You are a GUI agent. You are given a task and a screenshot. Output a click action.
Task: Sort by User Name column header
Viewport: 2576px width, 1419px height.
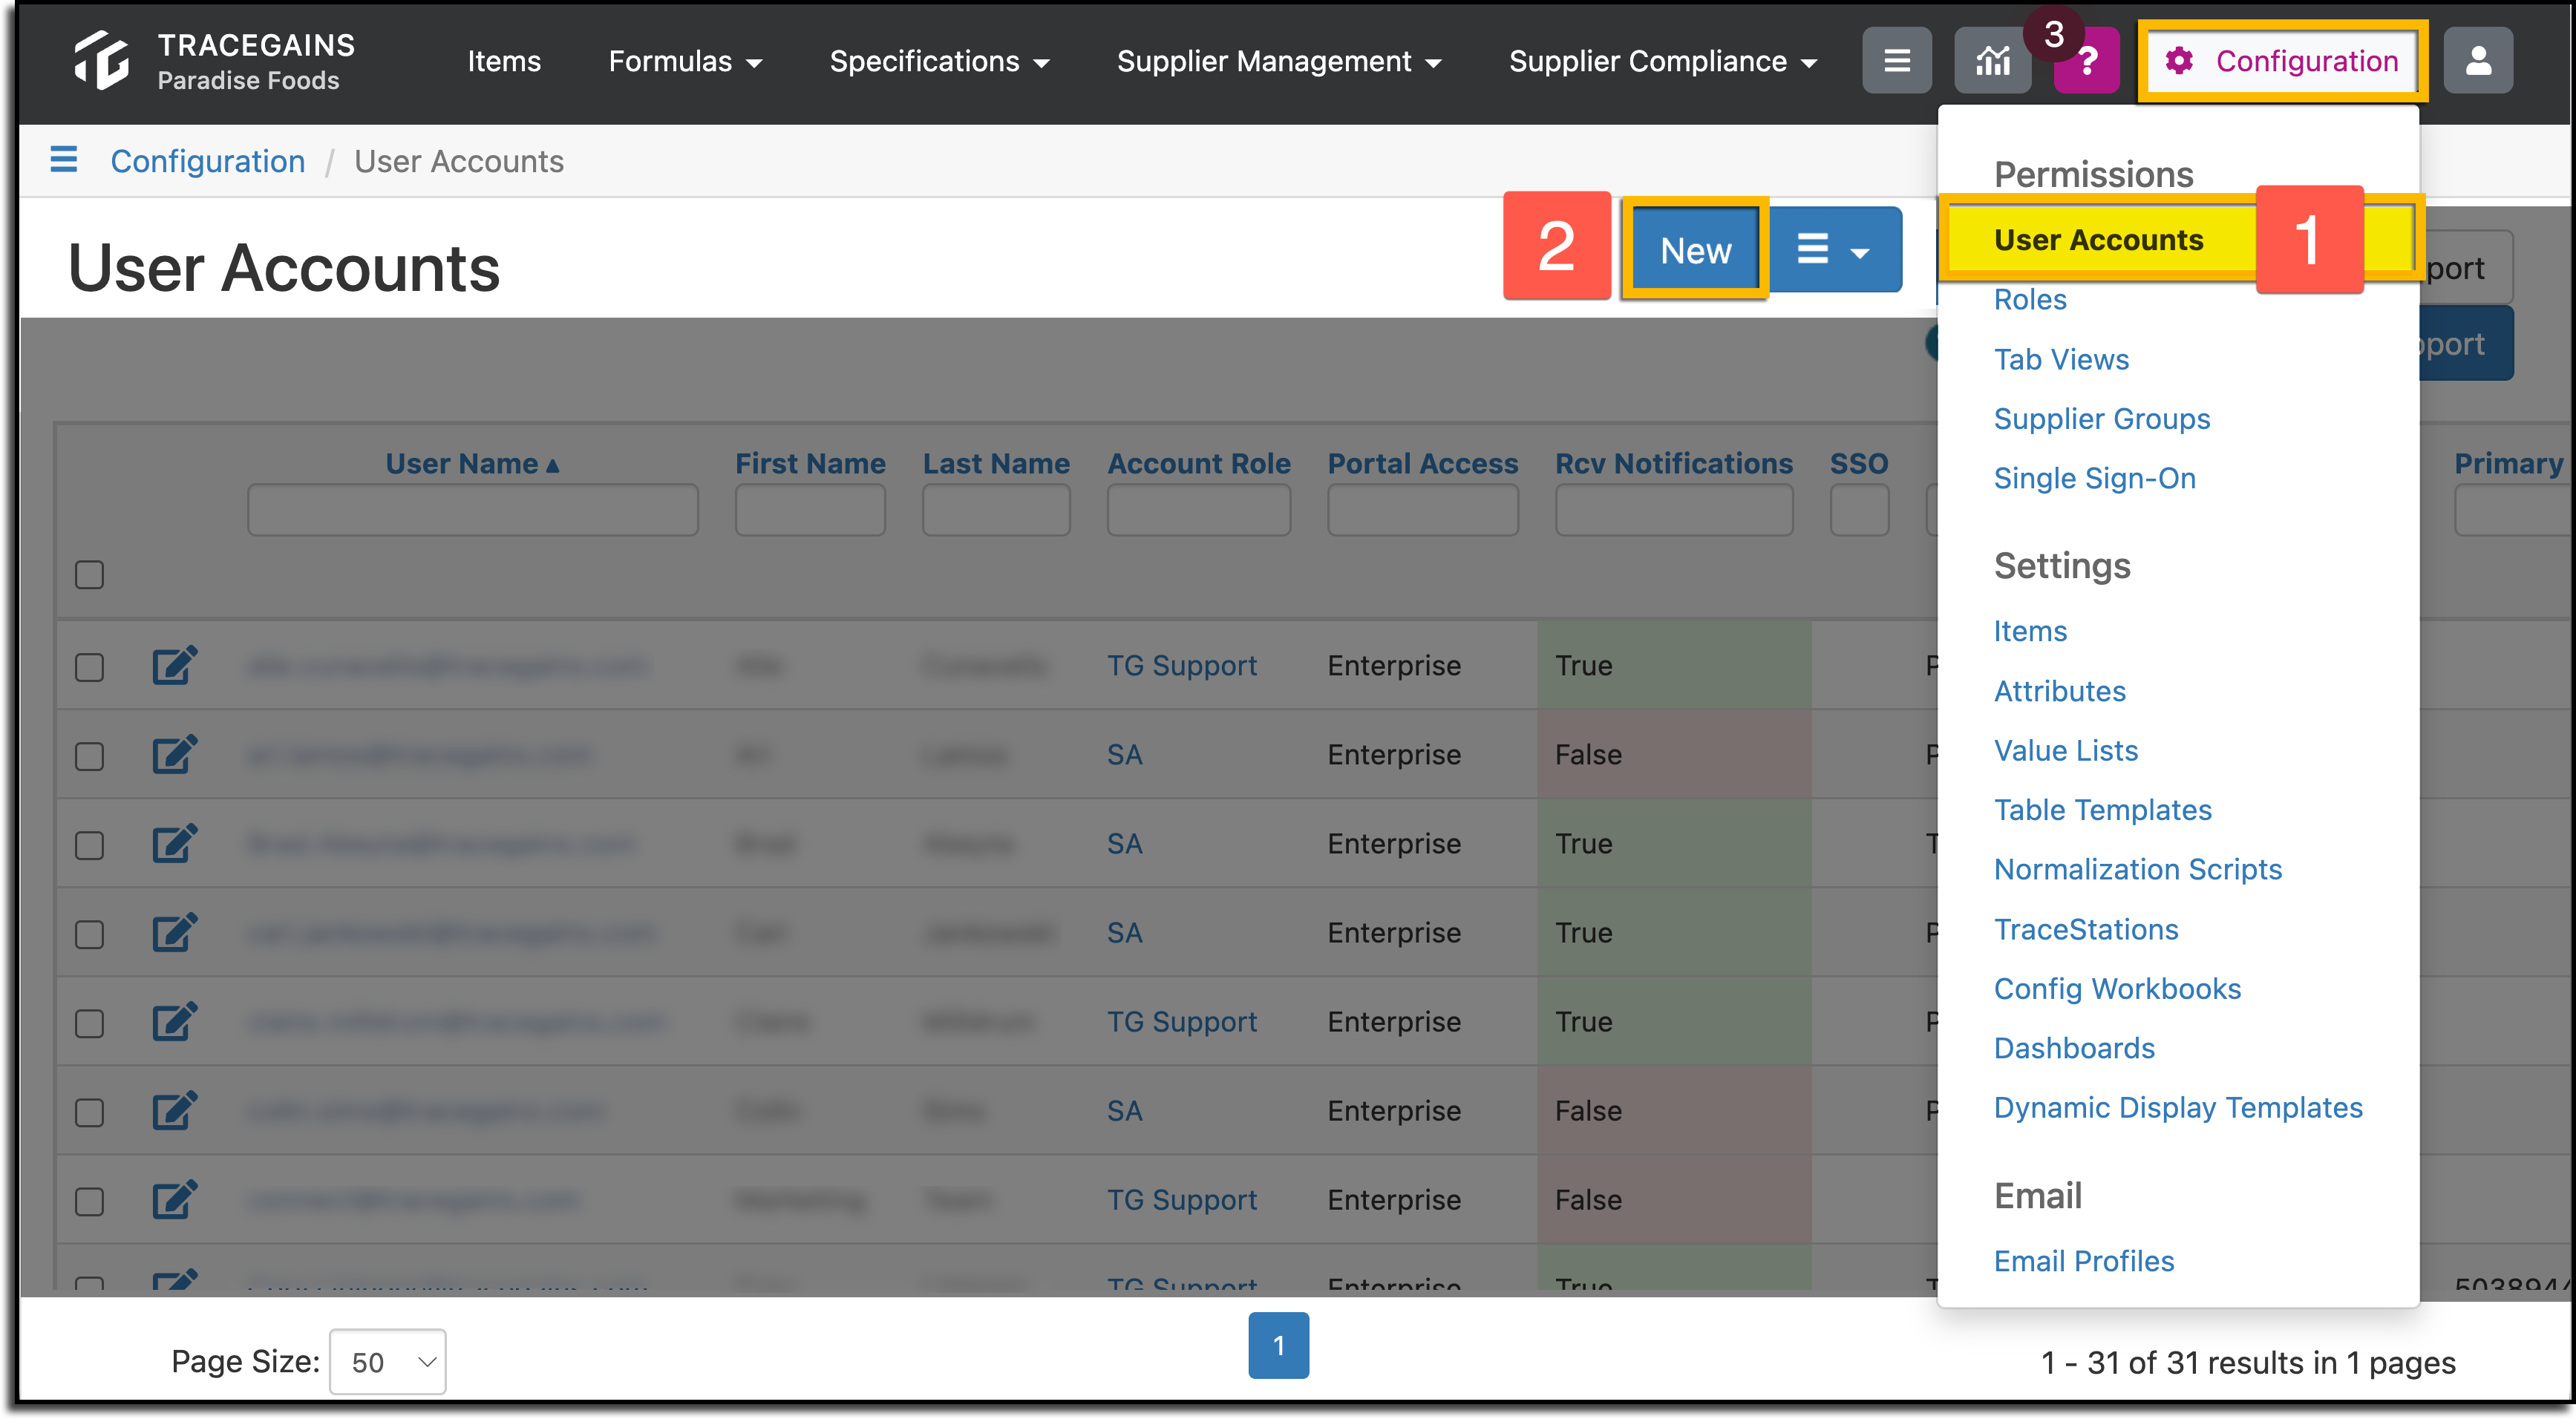[472, 463]
